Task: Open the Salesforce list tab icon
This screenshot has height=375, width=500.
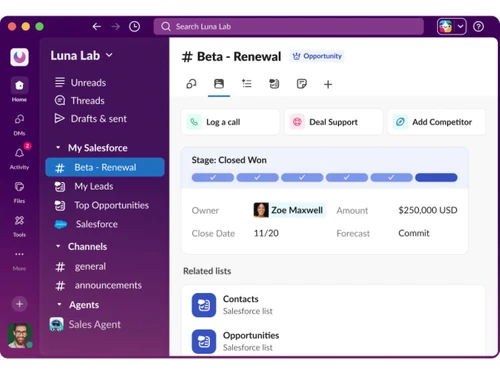Action: 274,84
